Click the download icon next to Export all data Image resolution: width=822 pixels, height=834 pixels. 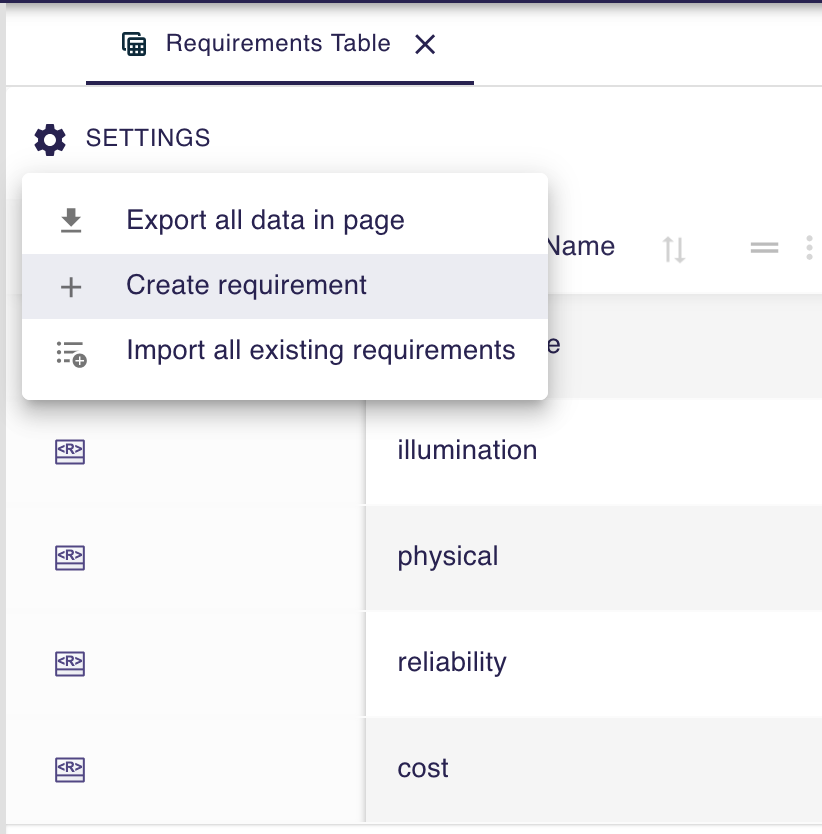click(x=70, y=219)
